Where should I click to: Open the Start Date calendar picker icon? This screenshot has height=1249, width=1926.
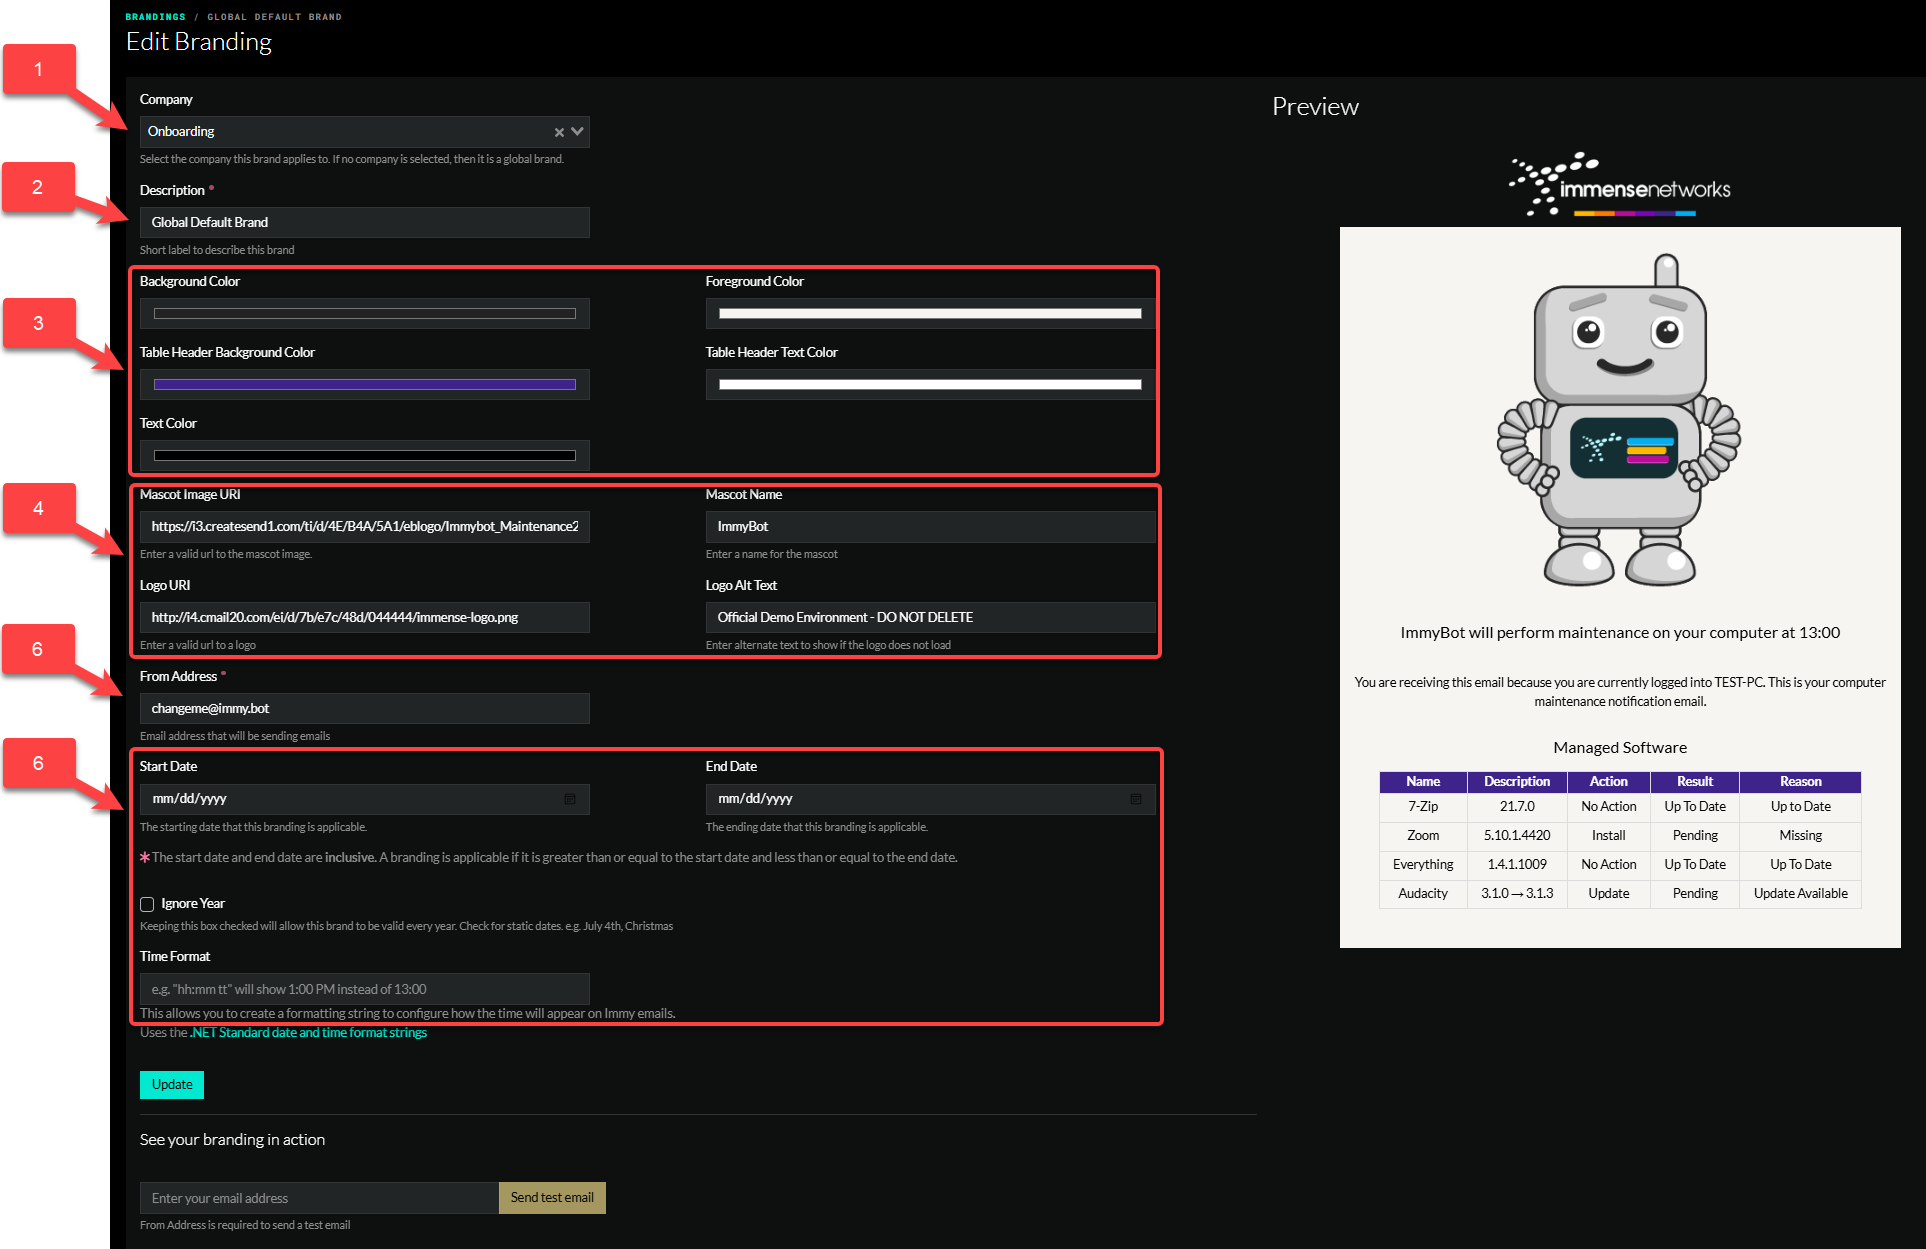570,799
